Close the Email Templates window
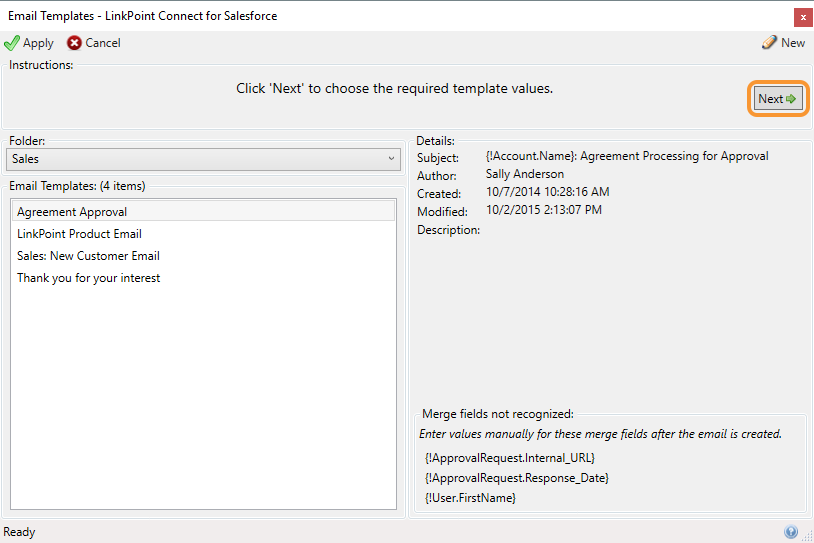 pyautogui.click(x=803, y=17)
